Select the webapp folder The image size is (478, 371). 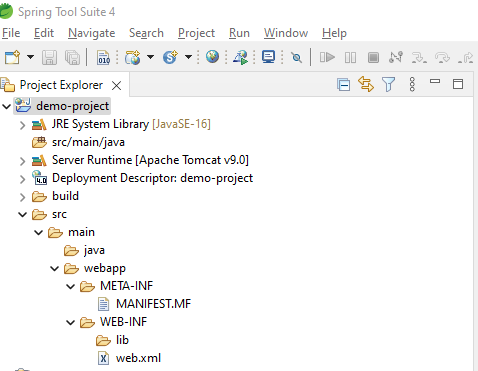click(x=95, y=268)
